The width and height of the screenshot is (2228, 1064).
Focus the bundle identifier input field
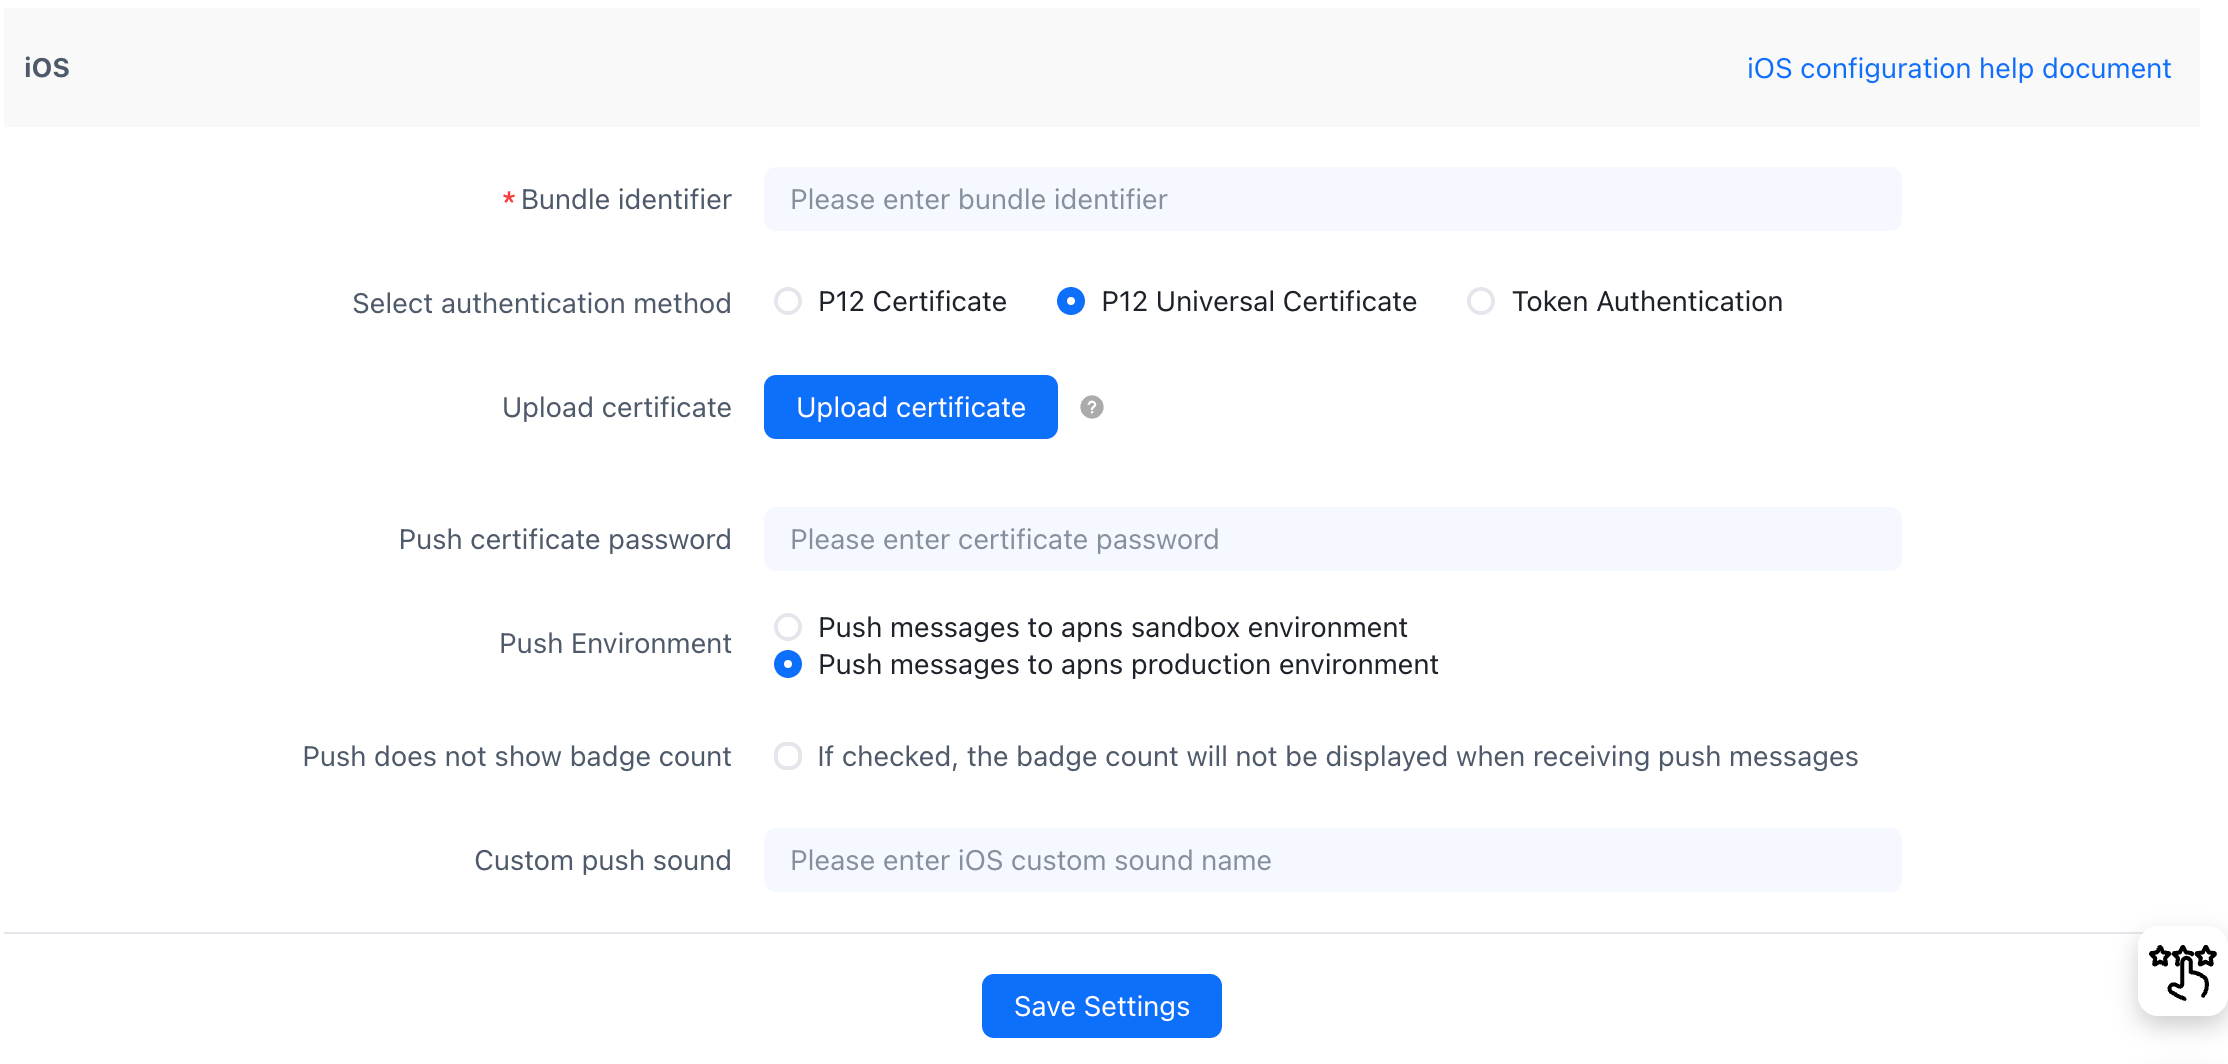point(1332,199)
